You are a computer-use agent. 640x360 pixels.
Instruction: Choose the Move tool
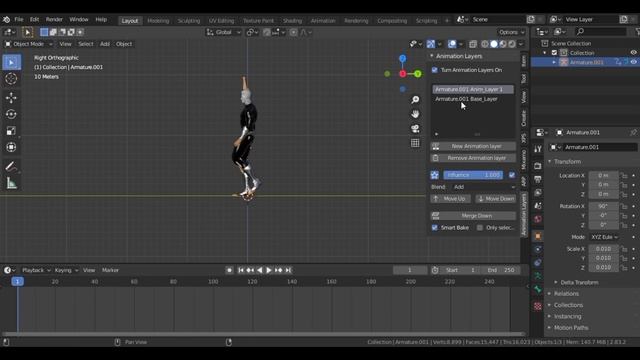[x=11, y=97]
